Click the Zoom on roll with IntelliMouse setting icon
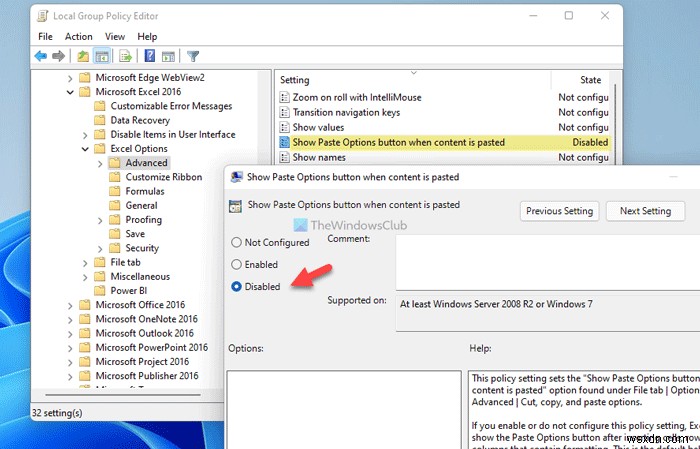 [284, 97]
